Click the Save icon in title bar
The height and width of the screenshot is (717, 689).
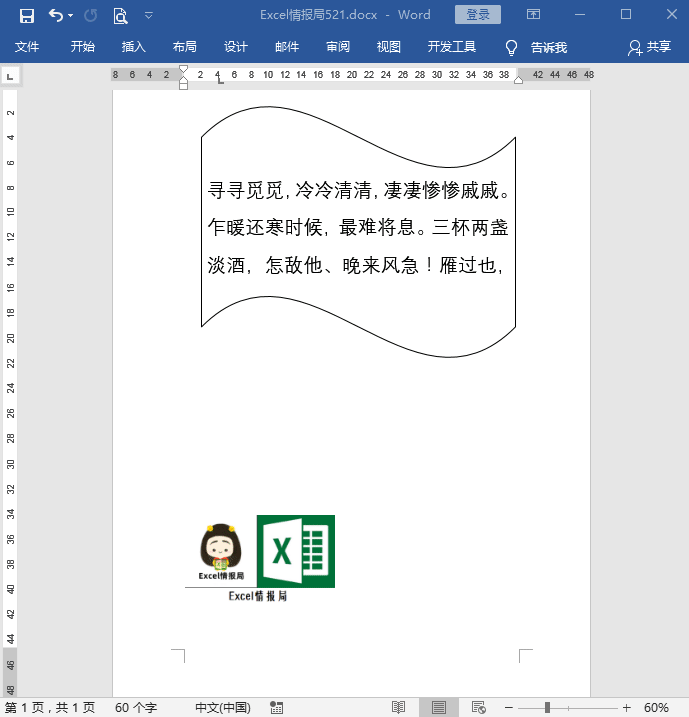[27, 16]
